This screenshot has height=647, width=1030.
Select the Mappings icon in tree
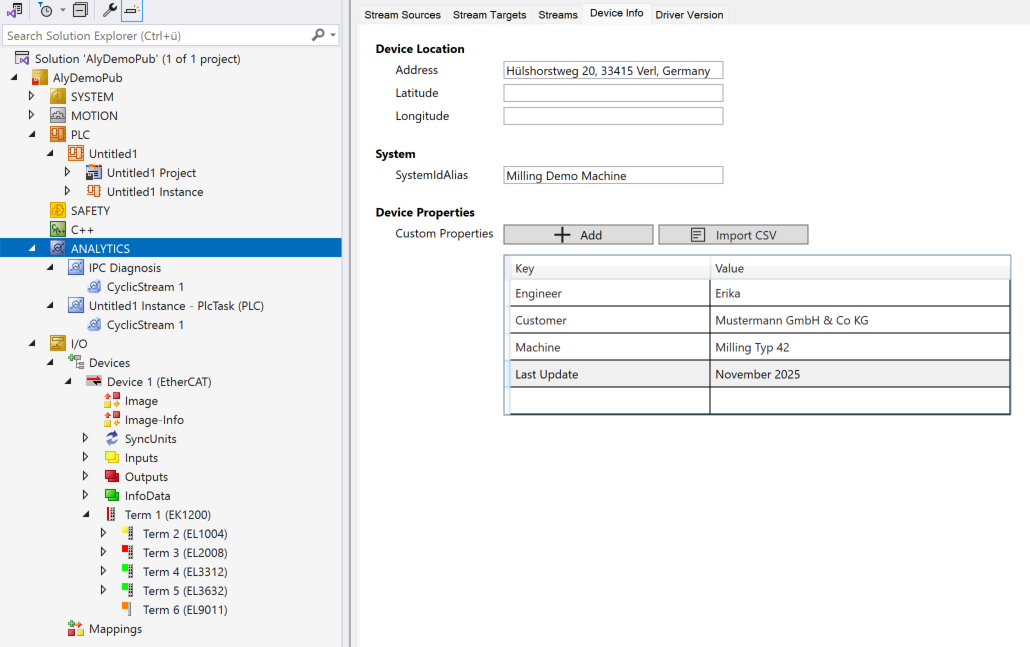pyautogui.click(x=76, y=629)
